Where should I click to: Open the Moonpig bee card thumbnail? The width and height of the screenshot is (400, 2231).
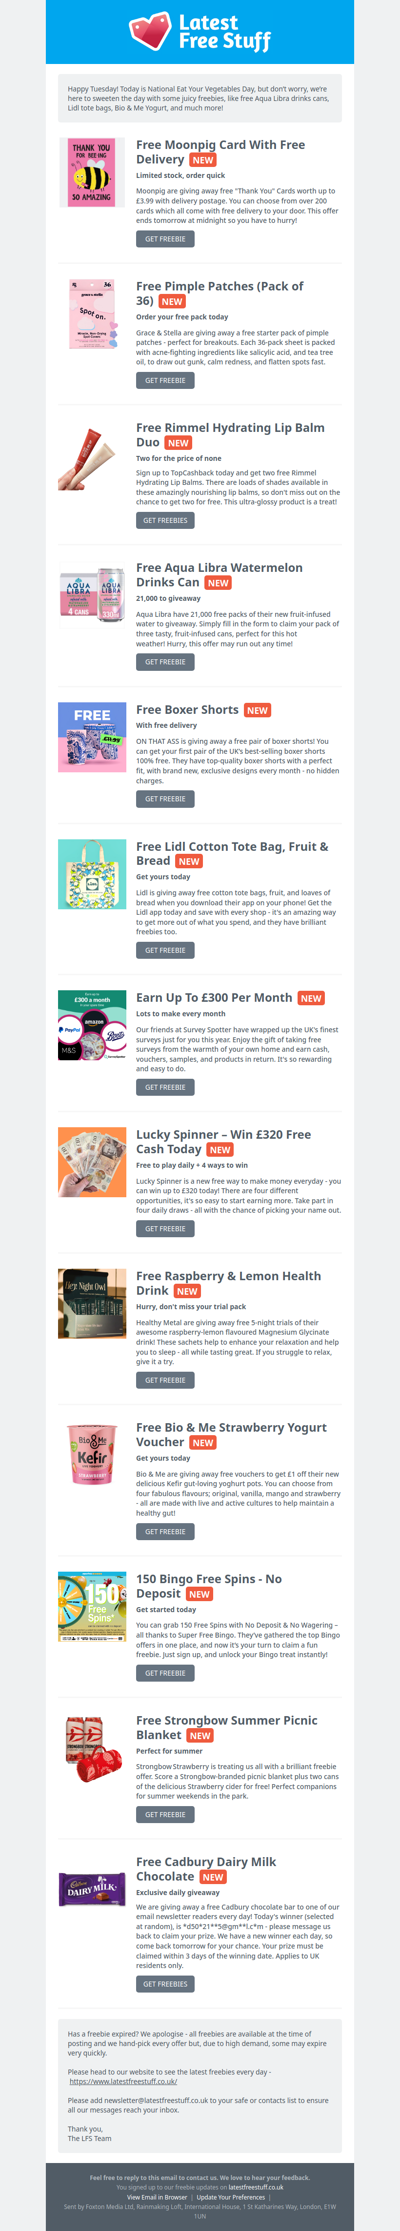(92, 173)
